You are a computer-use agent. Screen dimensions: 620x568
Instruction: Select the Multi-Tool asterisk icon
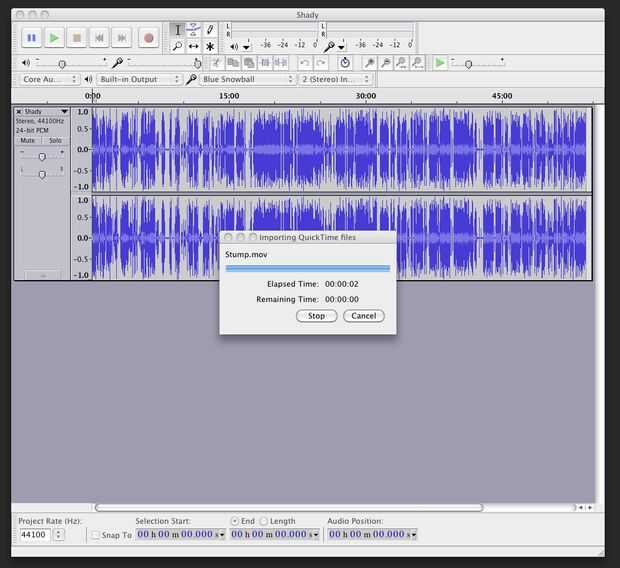tap(210, 46)
